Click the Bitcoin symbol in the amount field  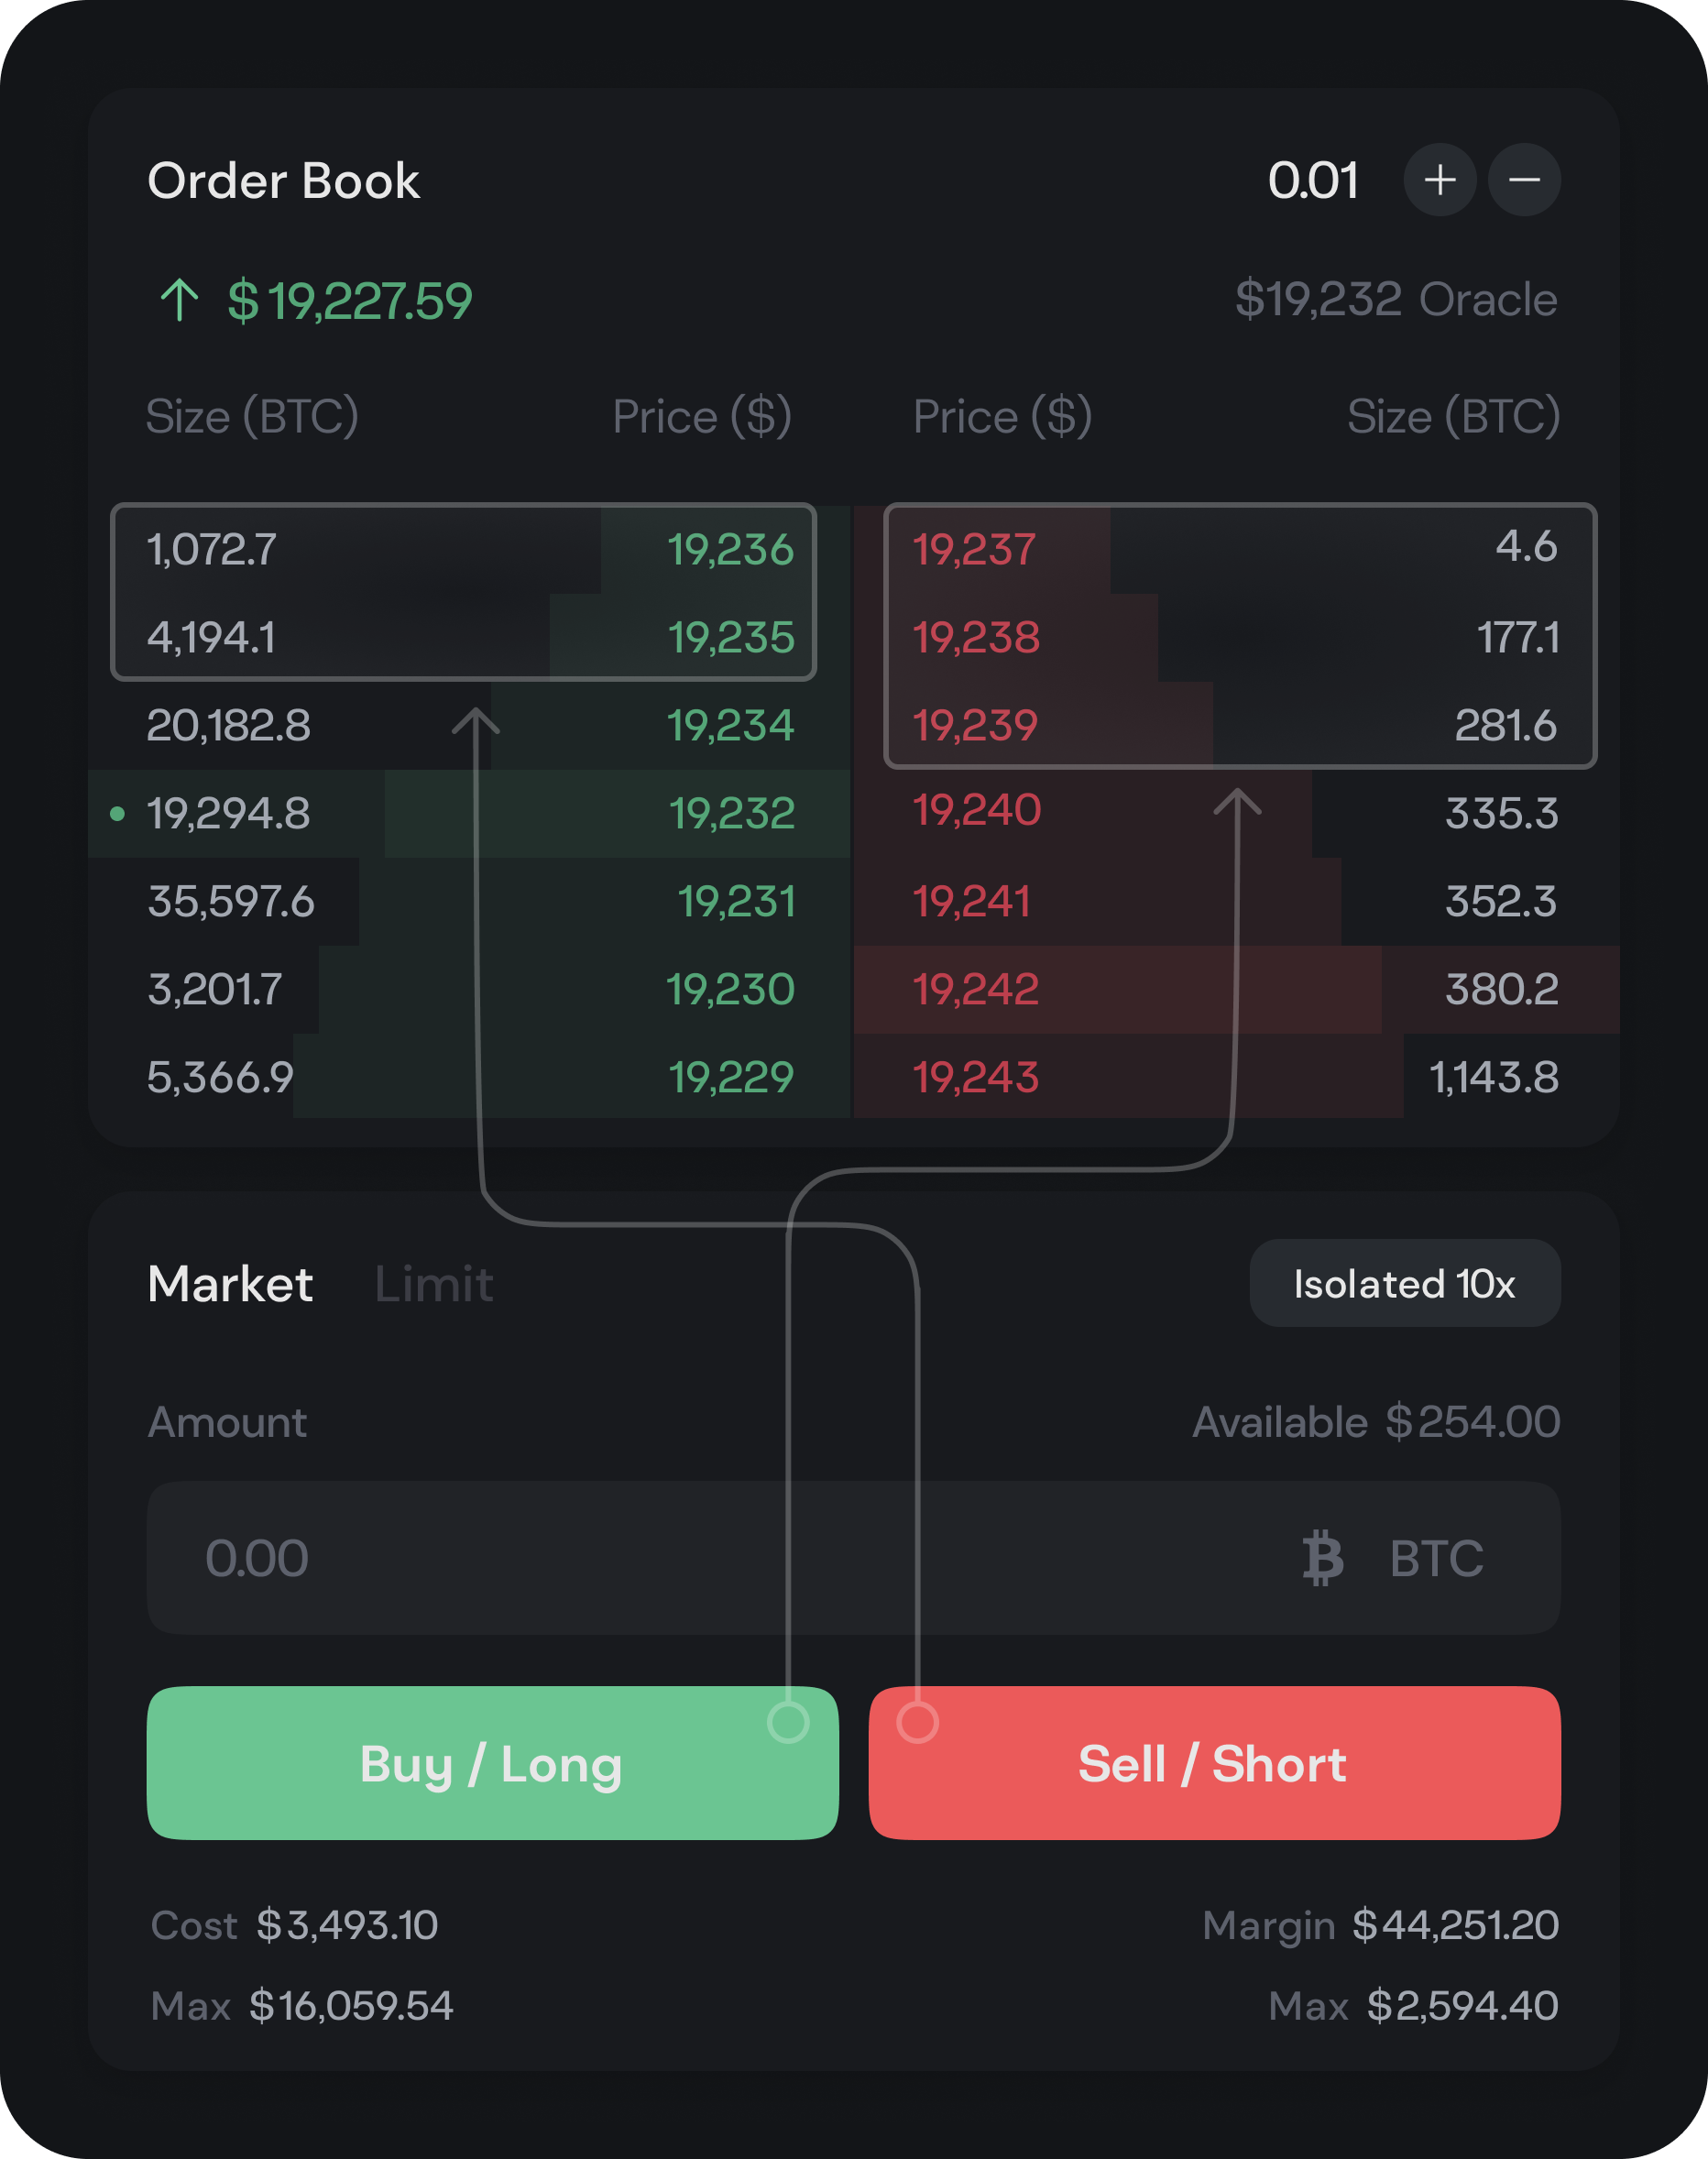pyautogui.click(x=1322, y=1557)
